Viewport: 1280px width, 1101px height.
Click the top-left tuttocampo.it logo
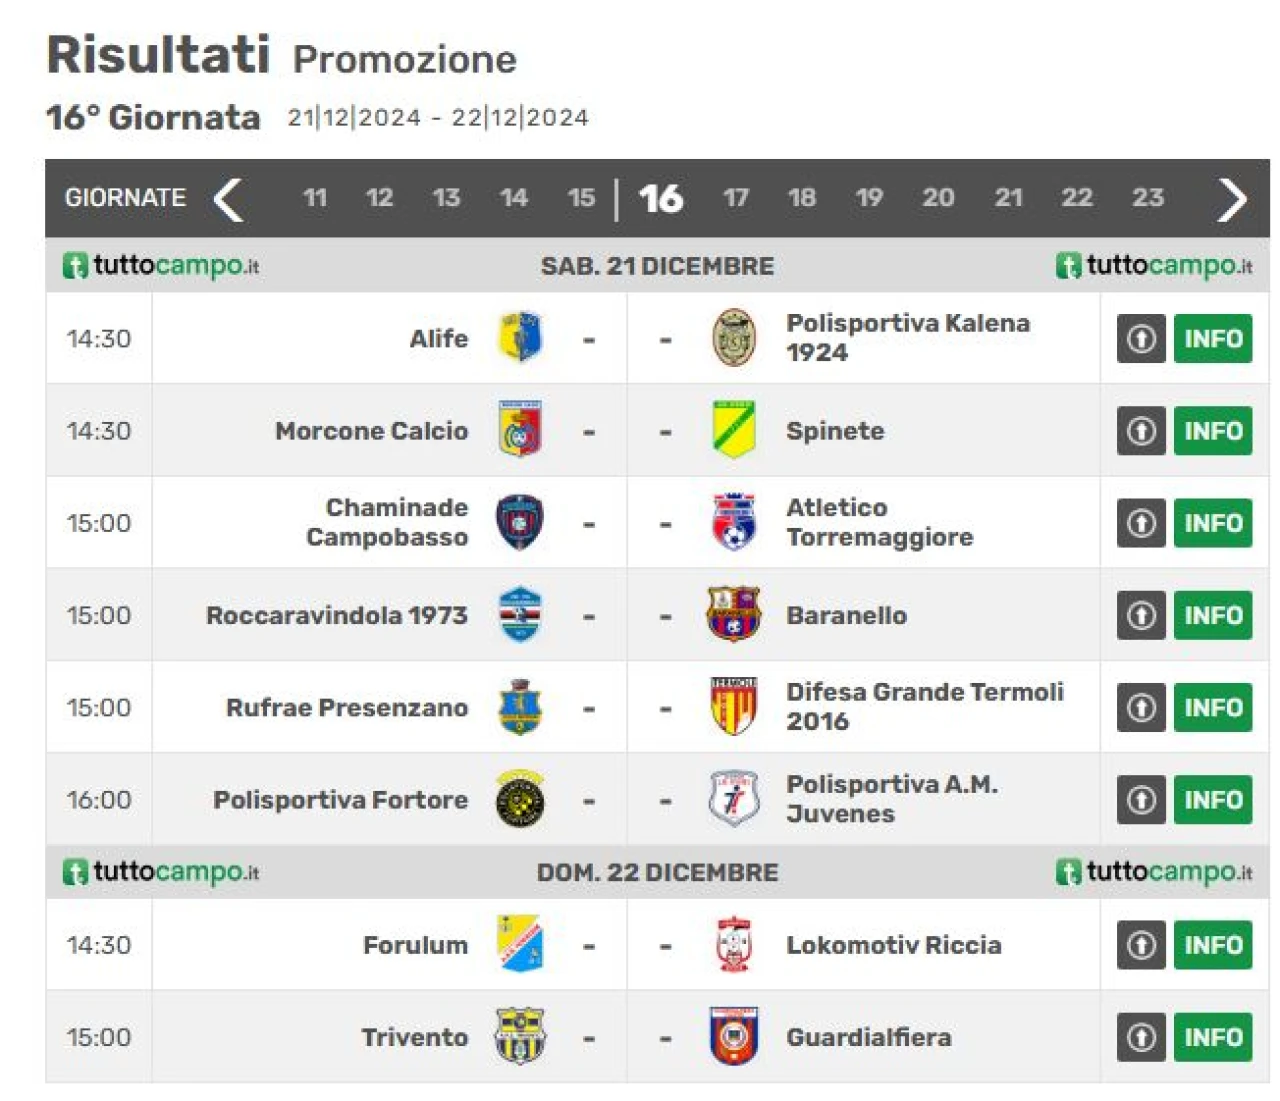point(161,265)
